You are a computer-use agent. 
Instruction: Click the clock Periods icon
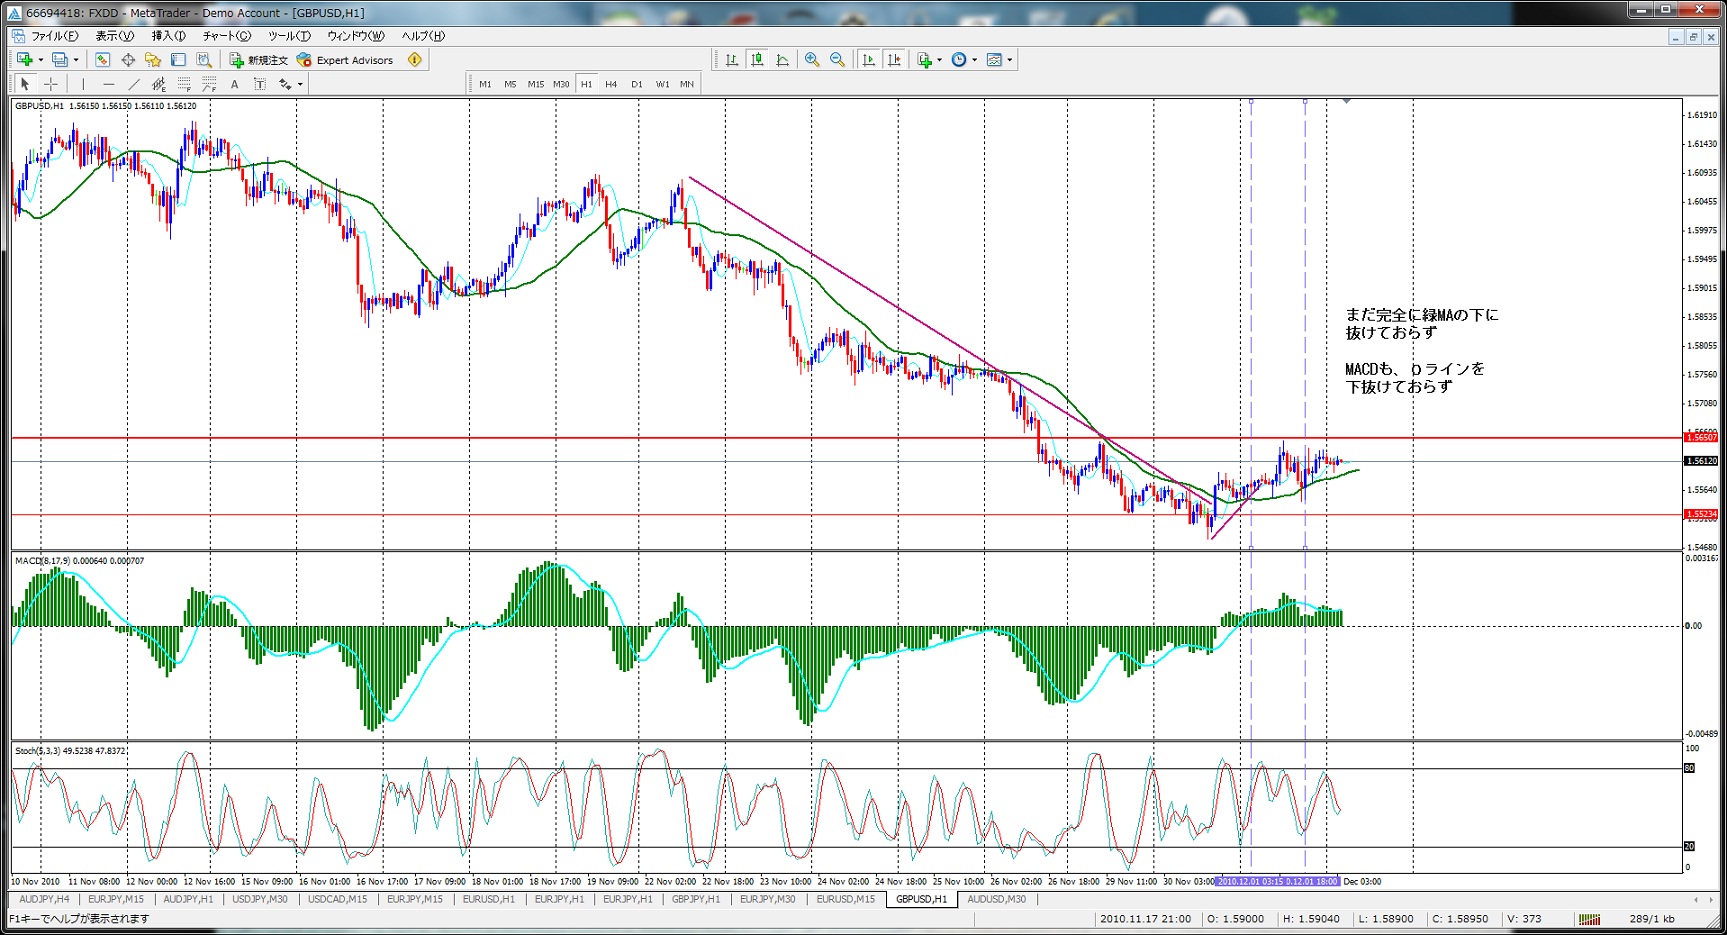pyautogui.click(x=959, y=60)
